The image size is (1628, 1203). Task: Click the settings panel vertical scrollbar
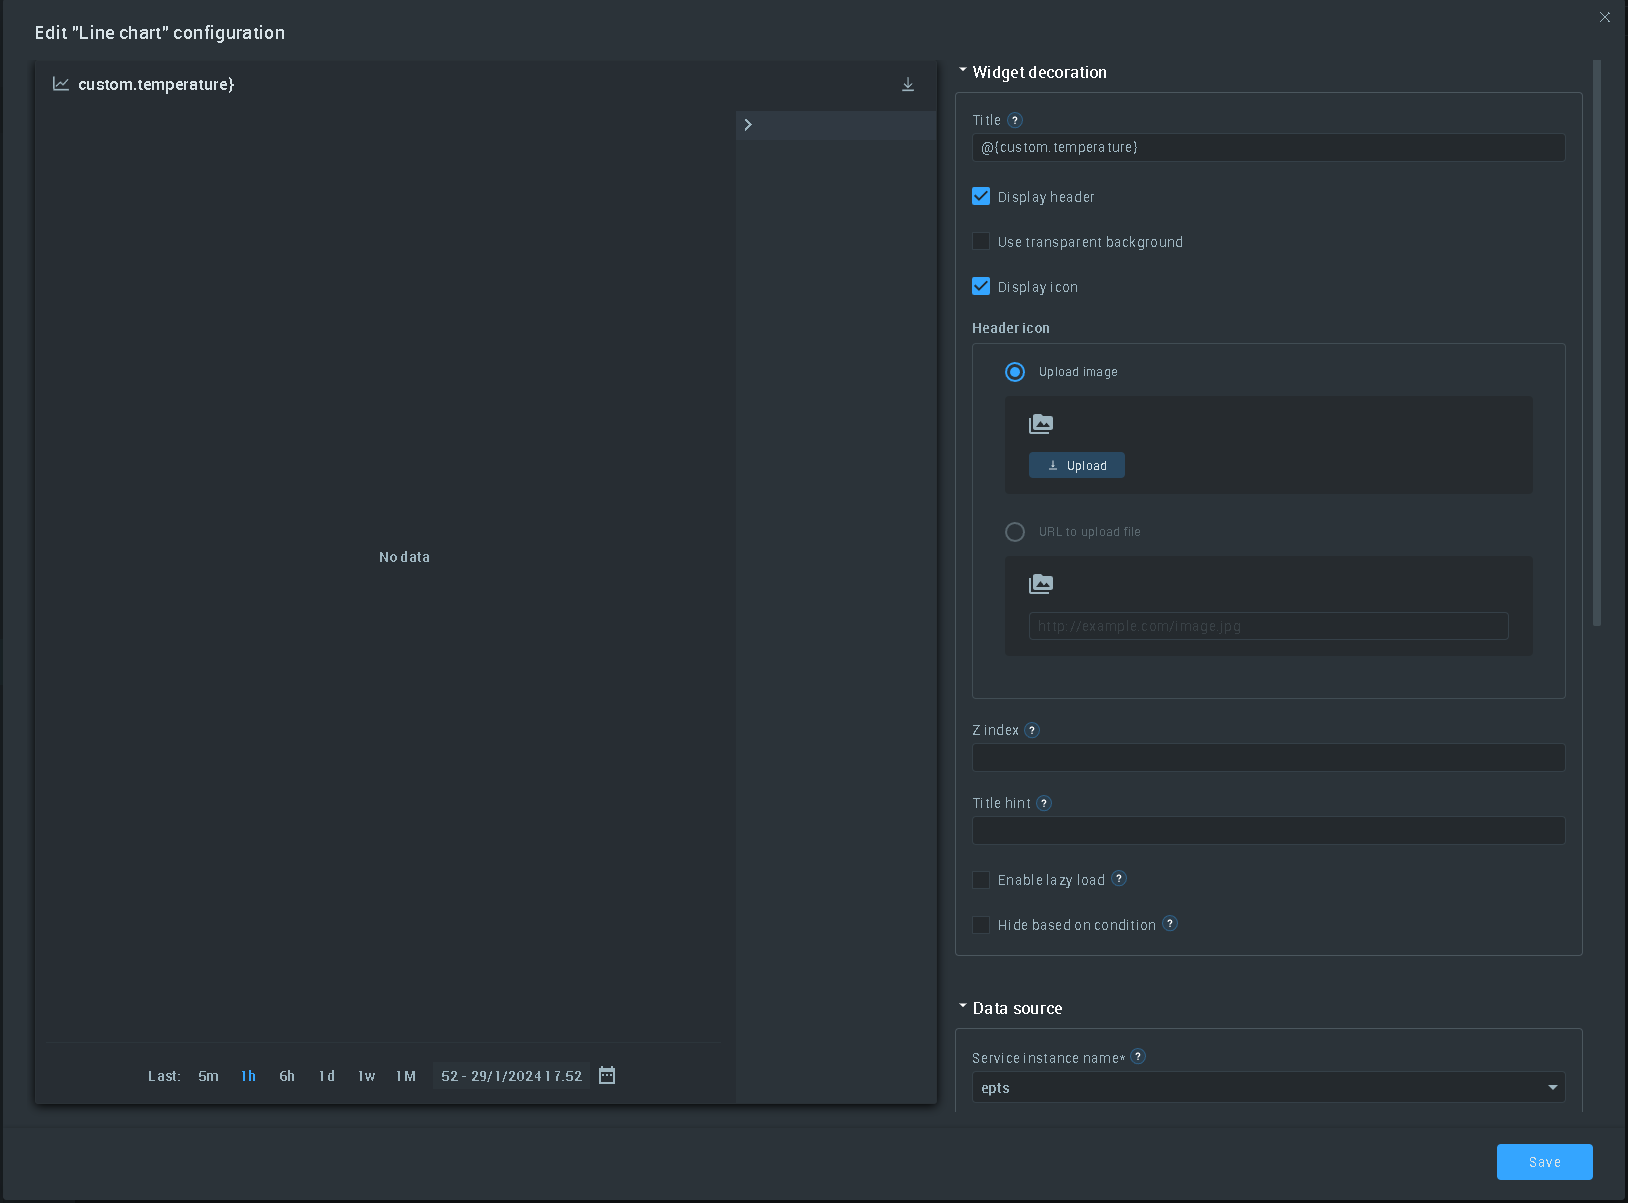pos(1597,343)
